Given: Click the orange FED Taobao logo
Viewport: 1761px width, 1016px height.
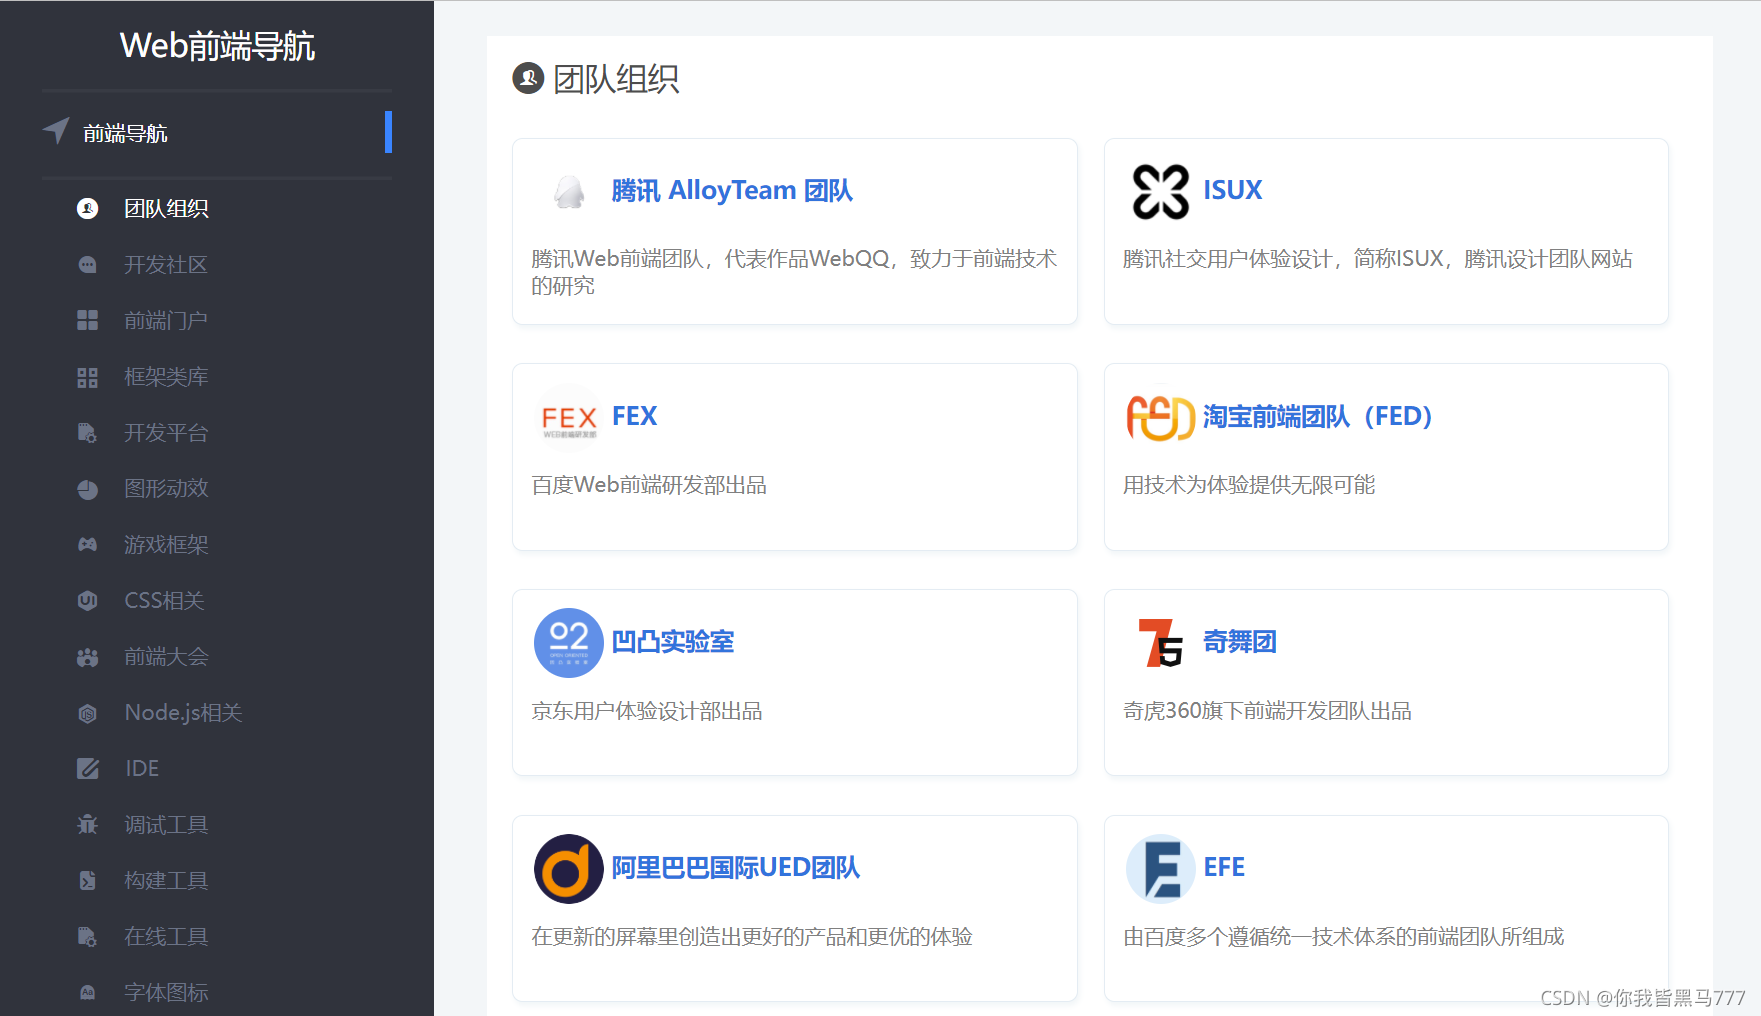Looking at the screenshot, I should (x=1161, y=418).
